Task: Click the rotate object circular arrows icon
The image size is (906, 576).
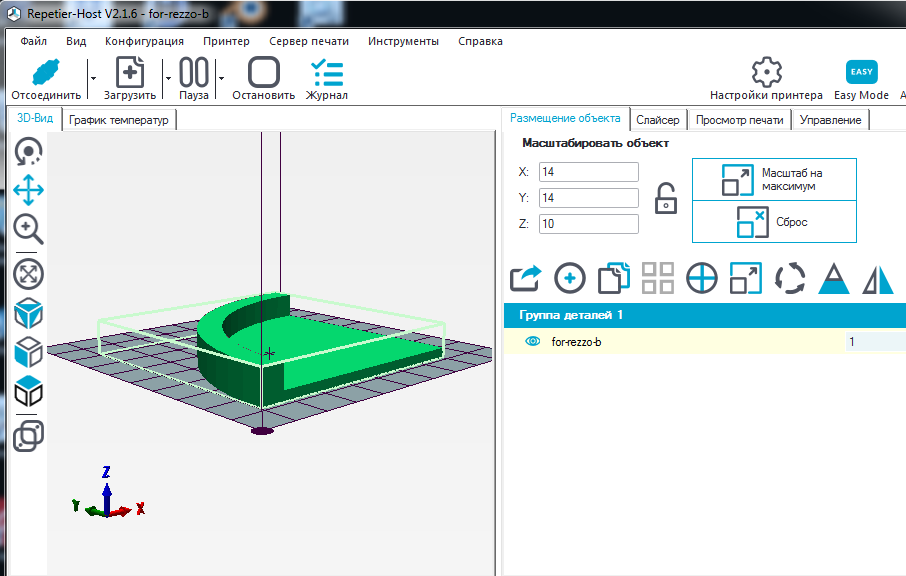Action: [x=790, y=278]
